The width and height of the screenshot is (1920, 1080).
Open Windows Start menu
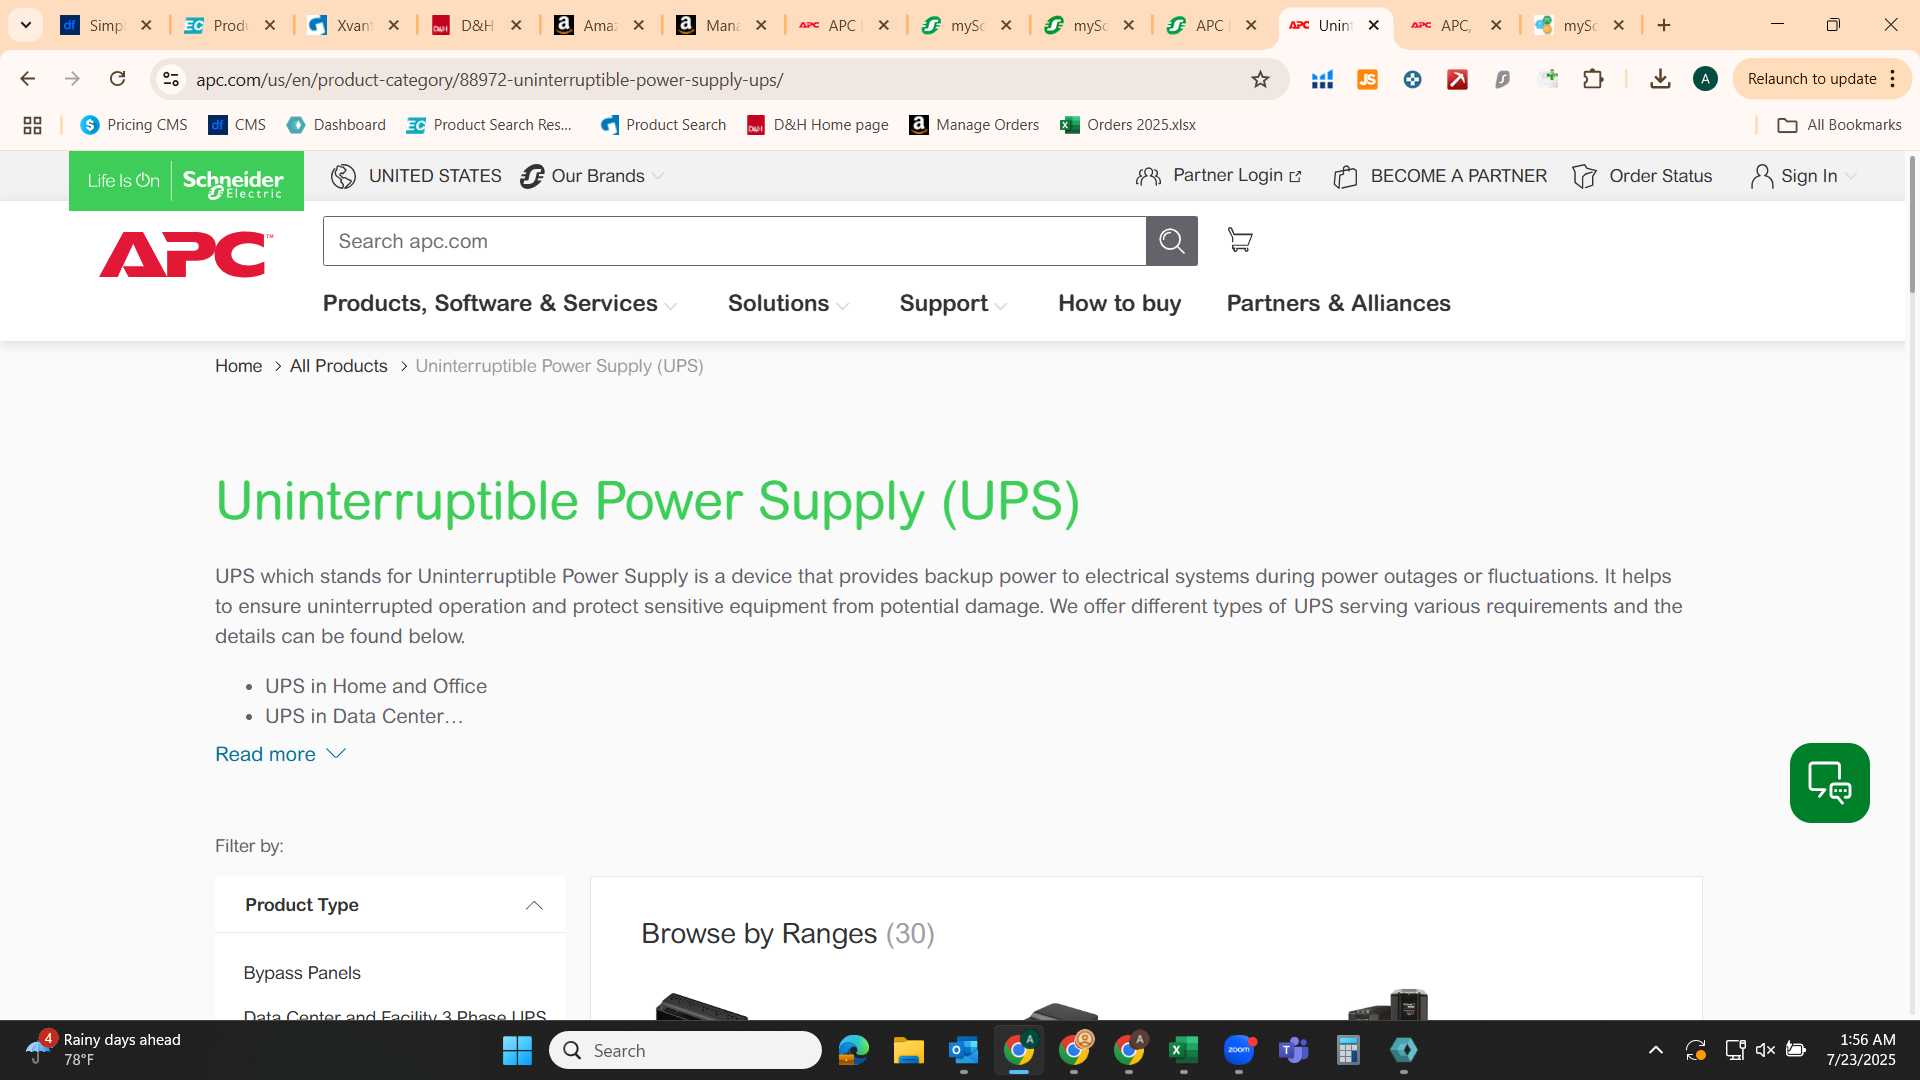[x=517, y=1050]
